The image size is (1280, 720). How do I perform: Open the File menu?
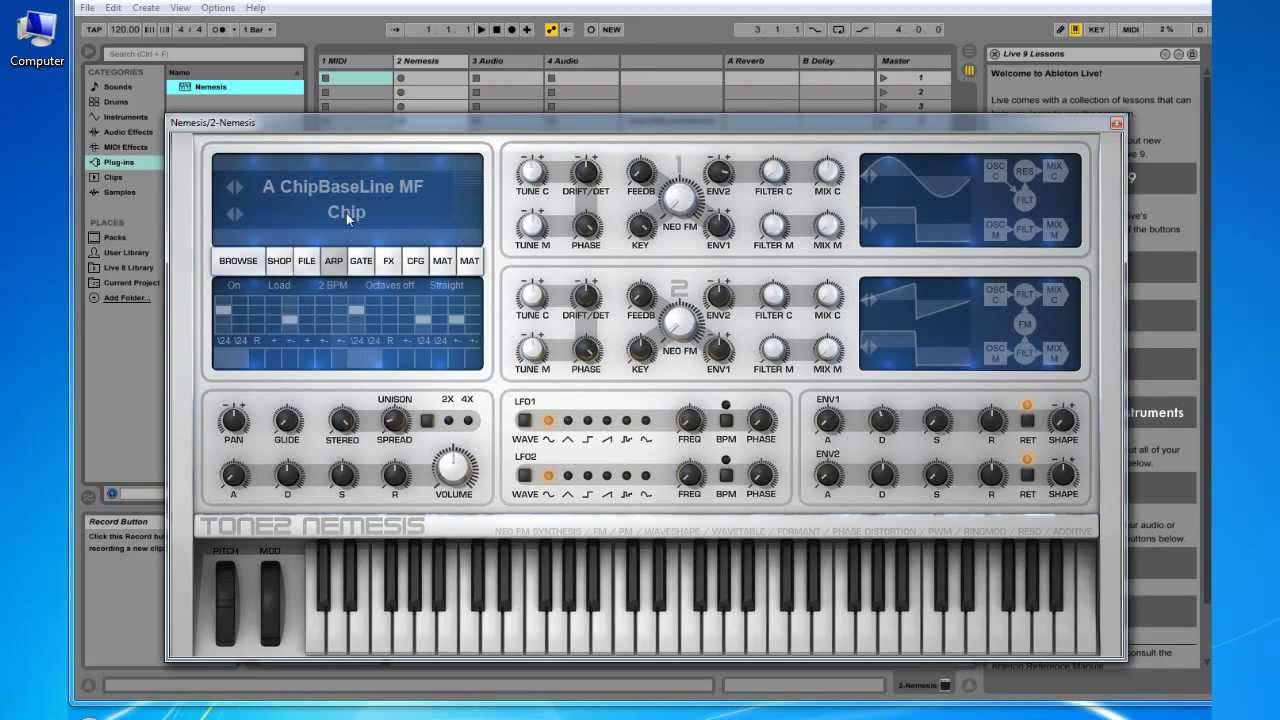pos(87,8)
